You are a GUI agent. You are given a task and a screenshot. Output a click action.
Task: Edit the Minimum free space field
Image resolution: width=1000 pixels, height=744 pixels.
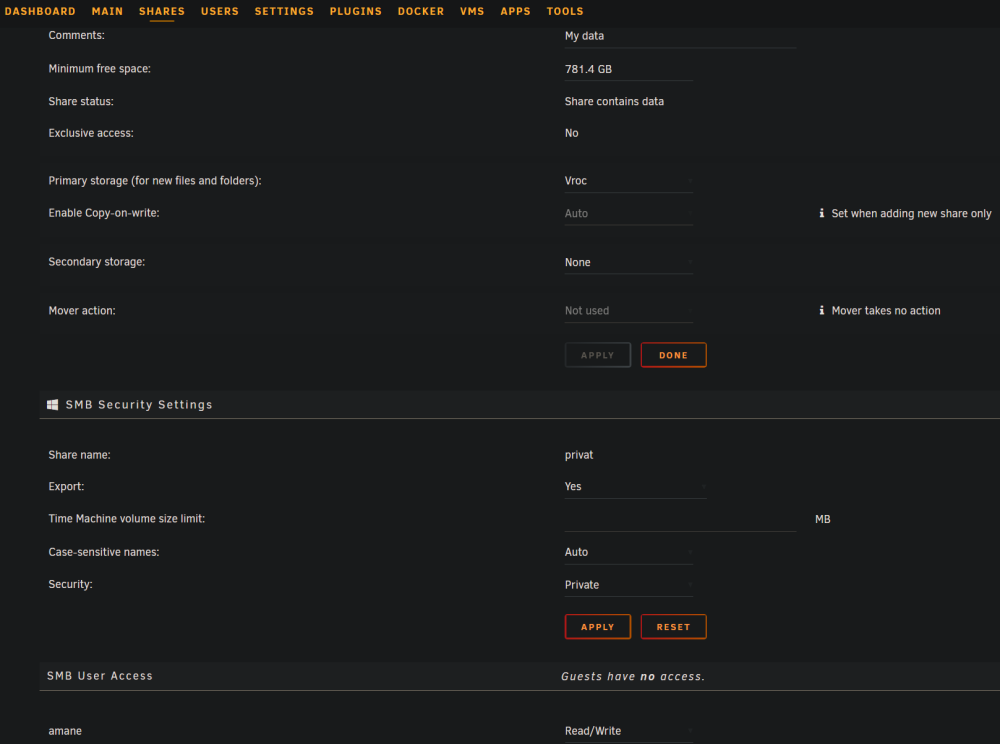pos(628,69)
